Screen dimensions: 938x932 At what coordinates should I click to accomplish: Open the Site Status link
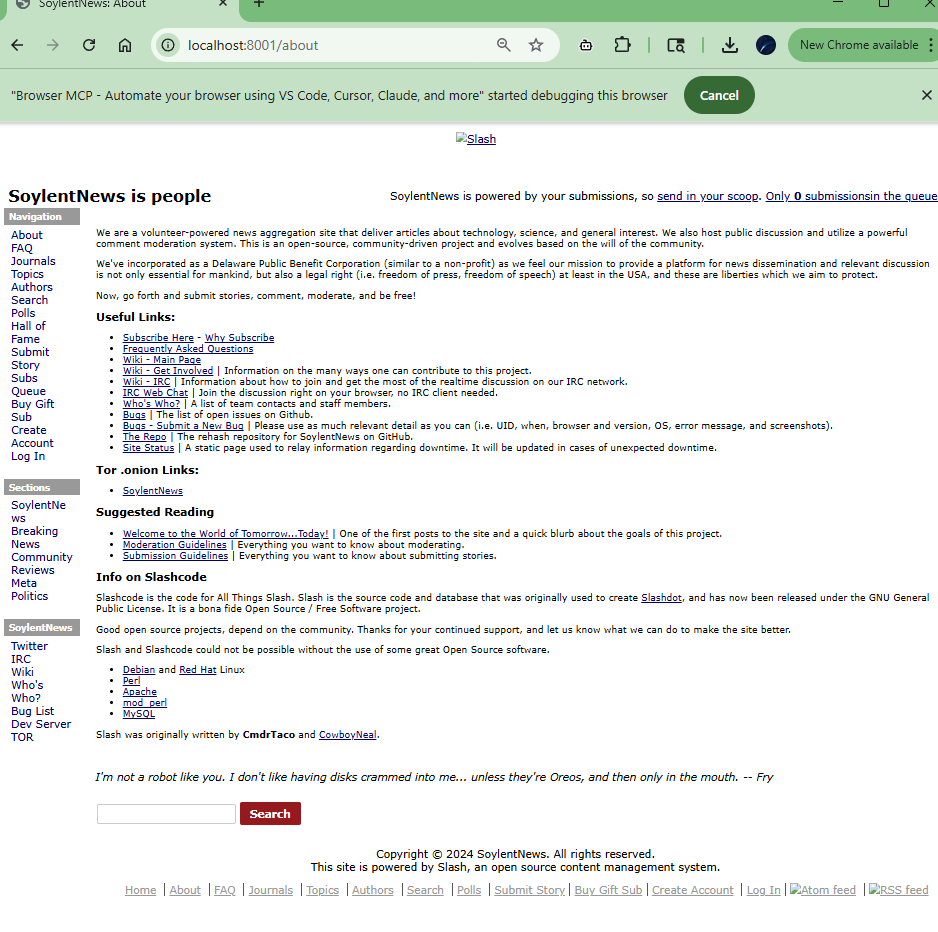148,448
